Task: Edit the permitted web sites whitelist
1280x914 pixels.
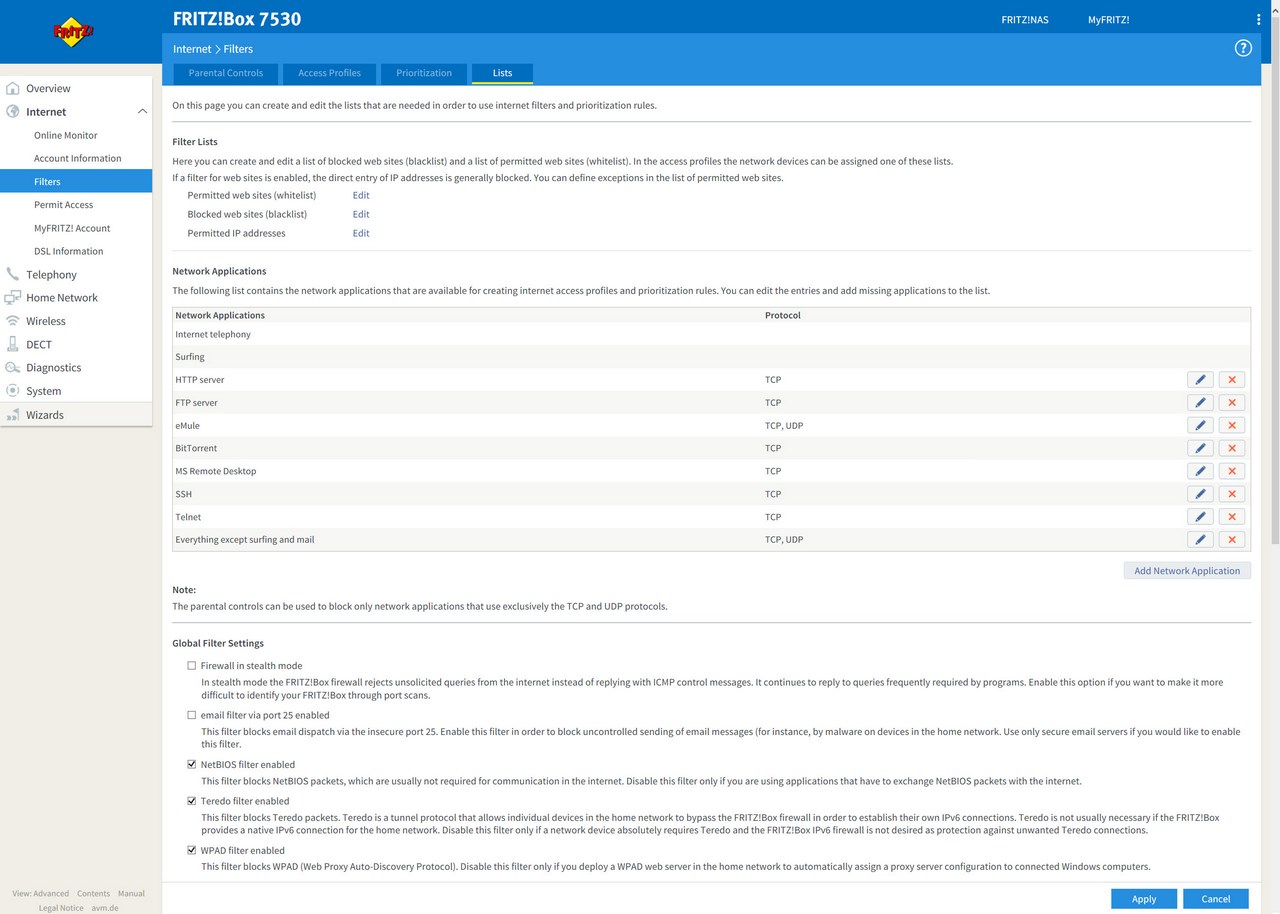Action: pyautogui.click(x=361, y=195)
